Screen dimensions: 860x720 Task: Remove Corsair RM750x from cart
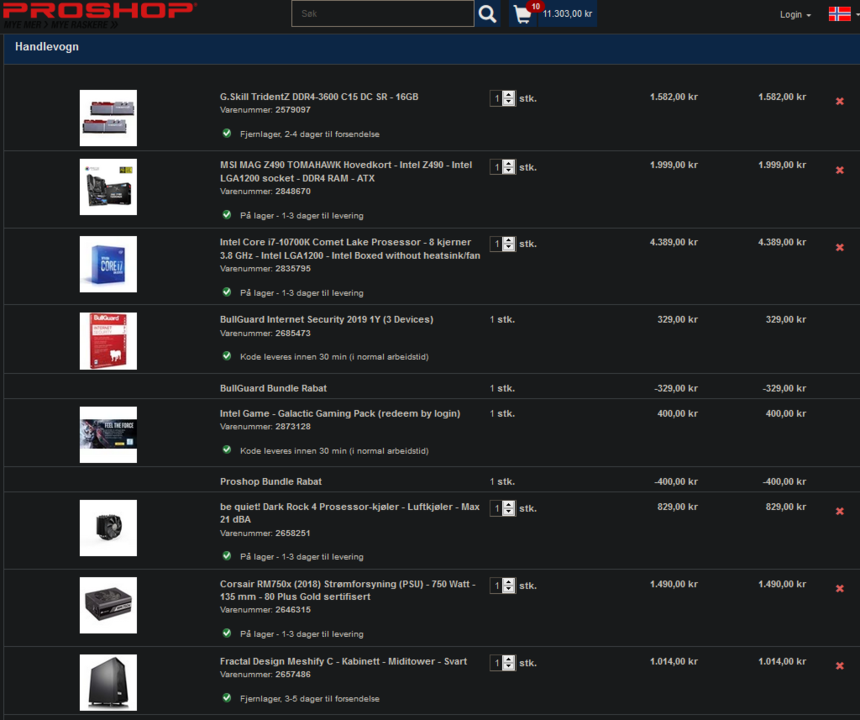[x=839, y=588]
